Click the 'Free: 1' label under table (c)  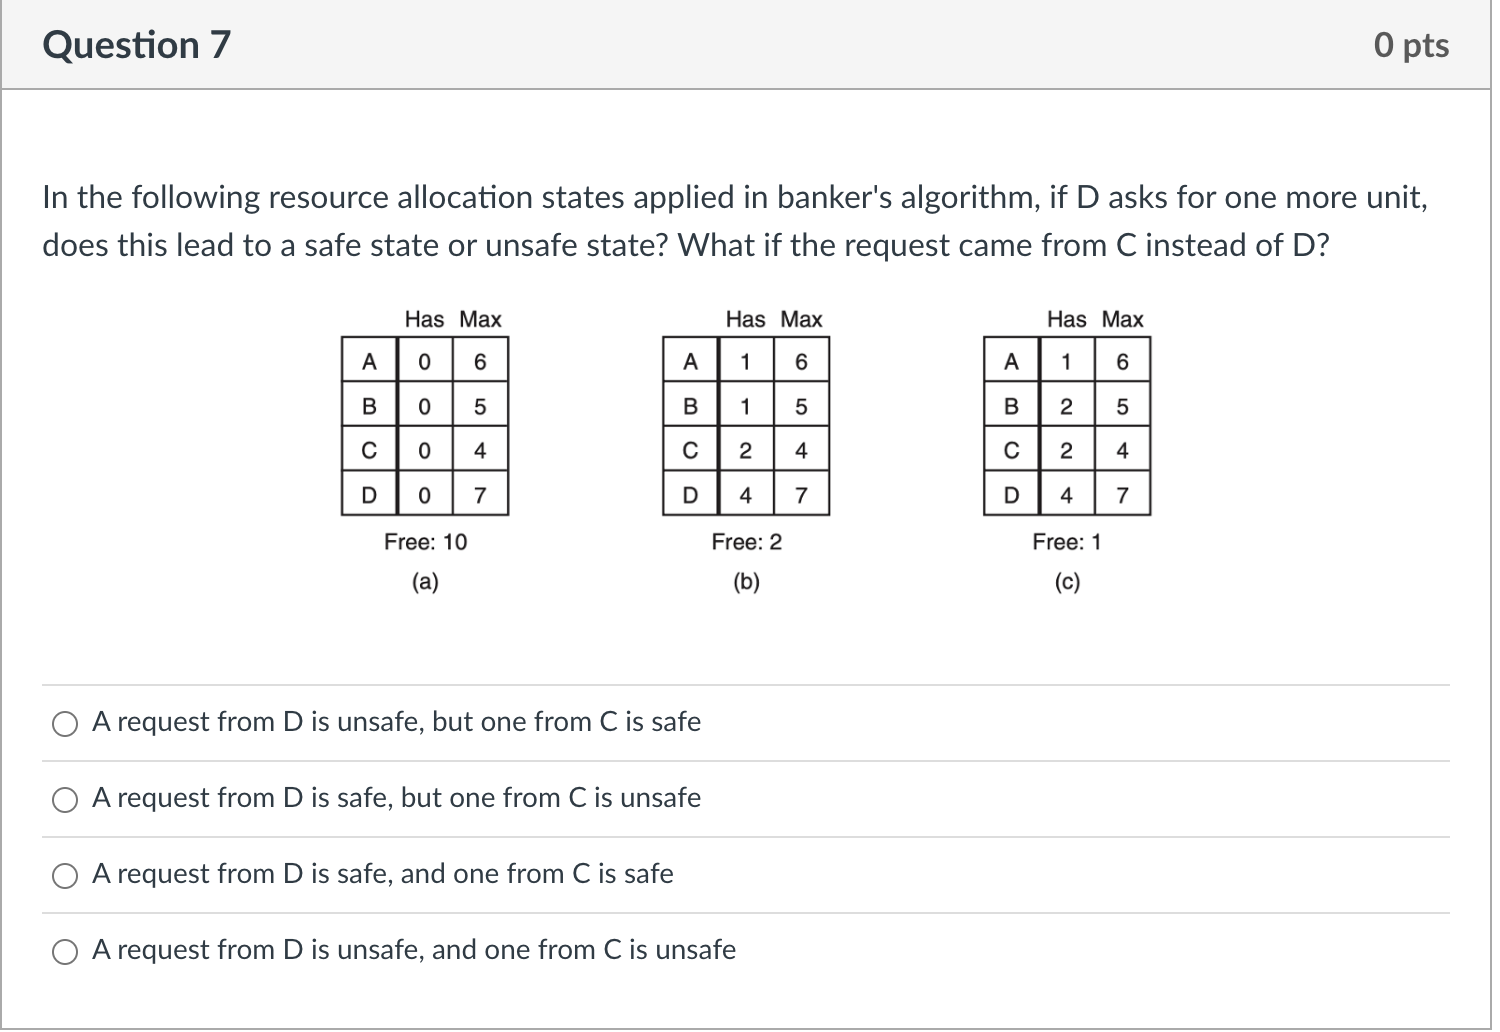pos(1067,542)
